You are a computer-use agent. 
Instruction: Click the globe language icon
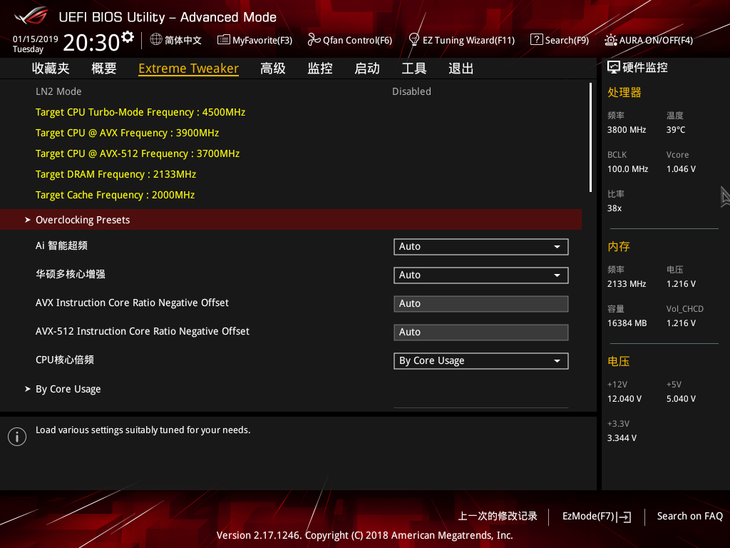tap(156, 40)
